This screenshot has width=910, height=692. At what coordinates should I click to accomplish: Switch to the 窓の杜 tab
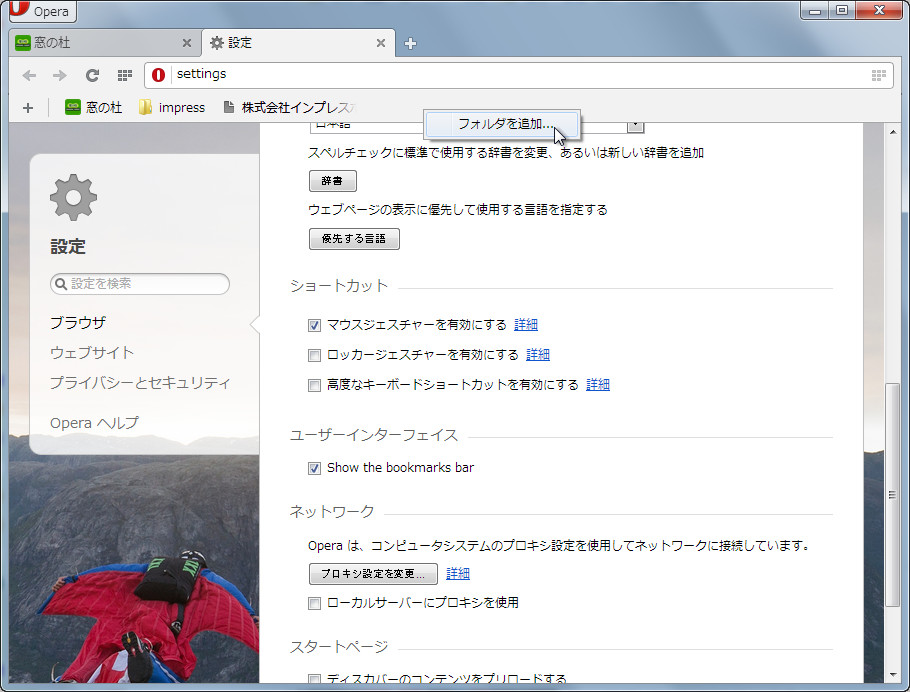pos(104,43)
